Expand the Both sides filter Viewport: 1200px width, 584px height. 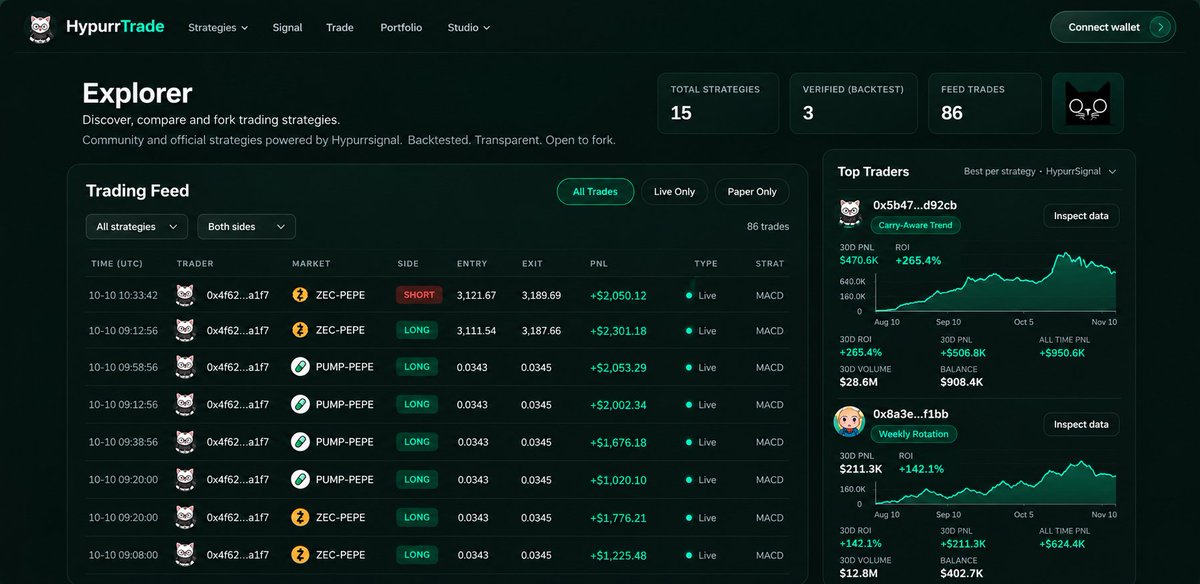[246, 227]
